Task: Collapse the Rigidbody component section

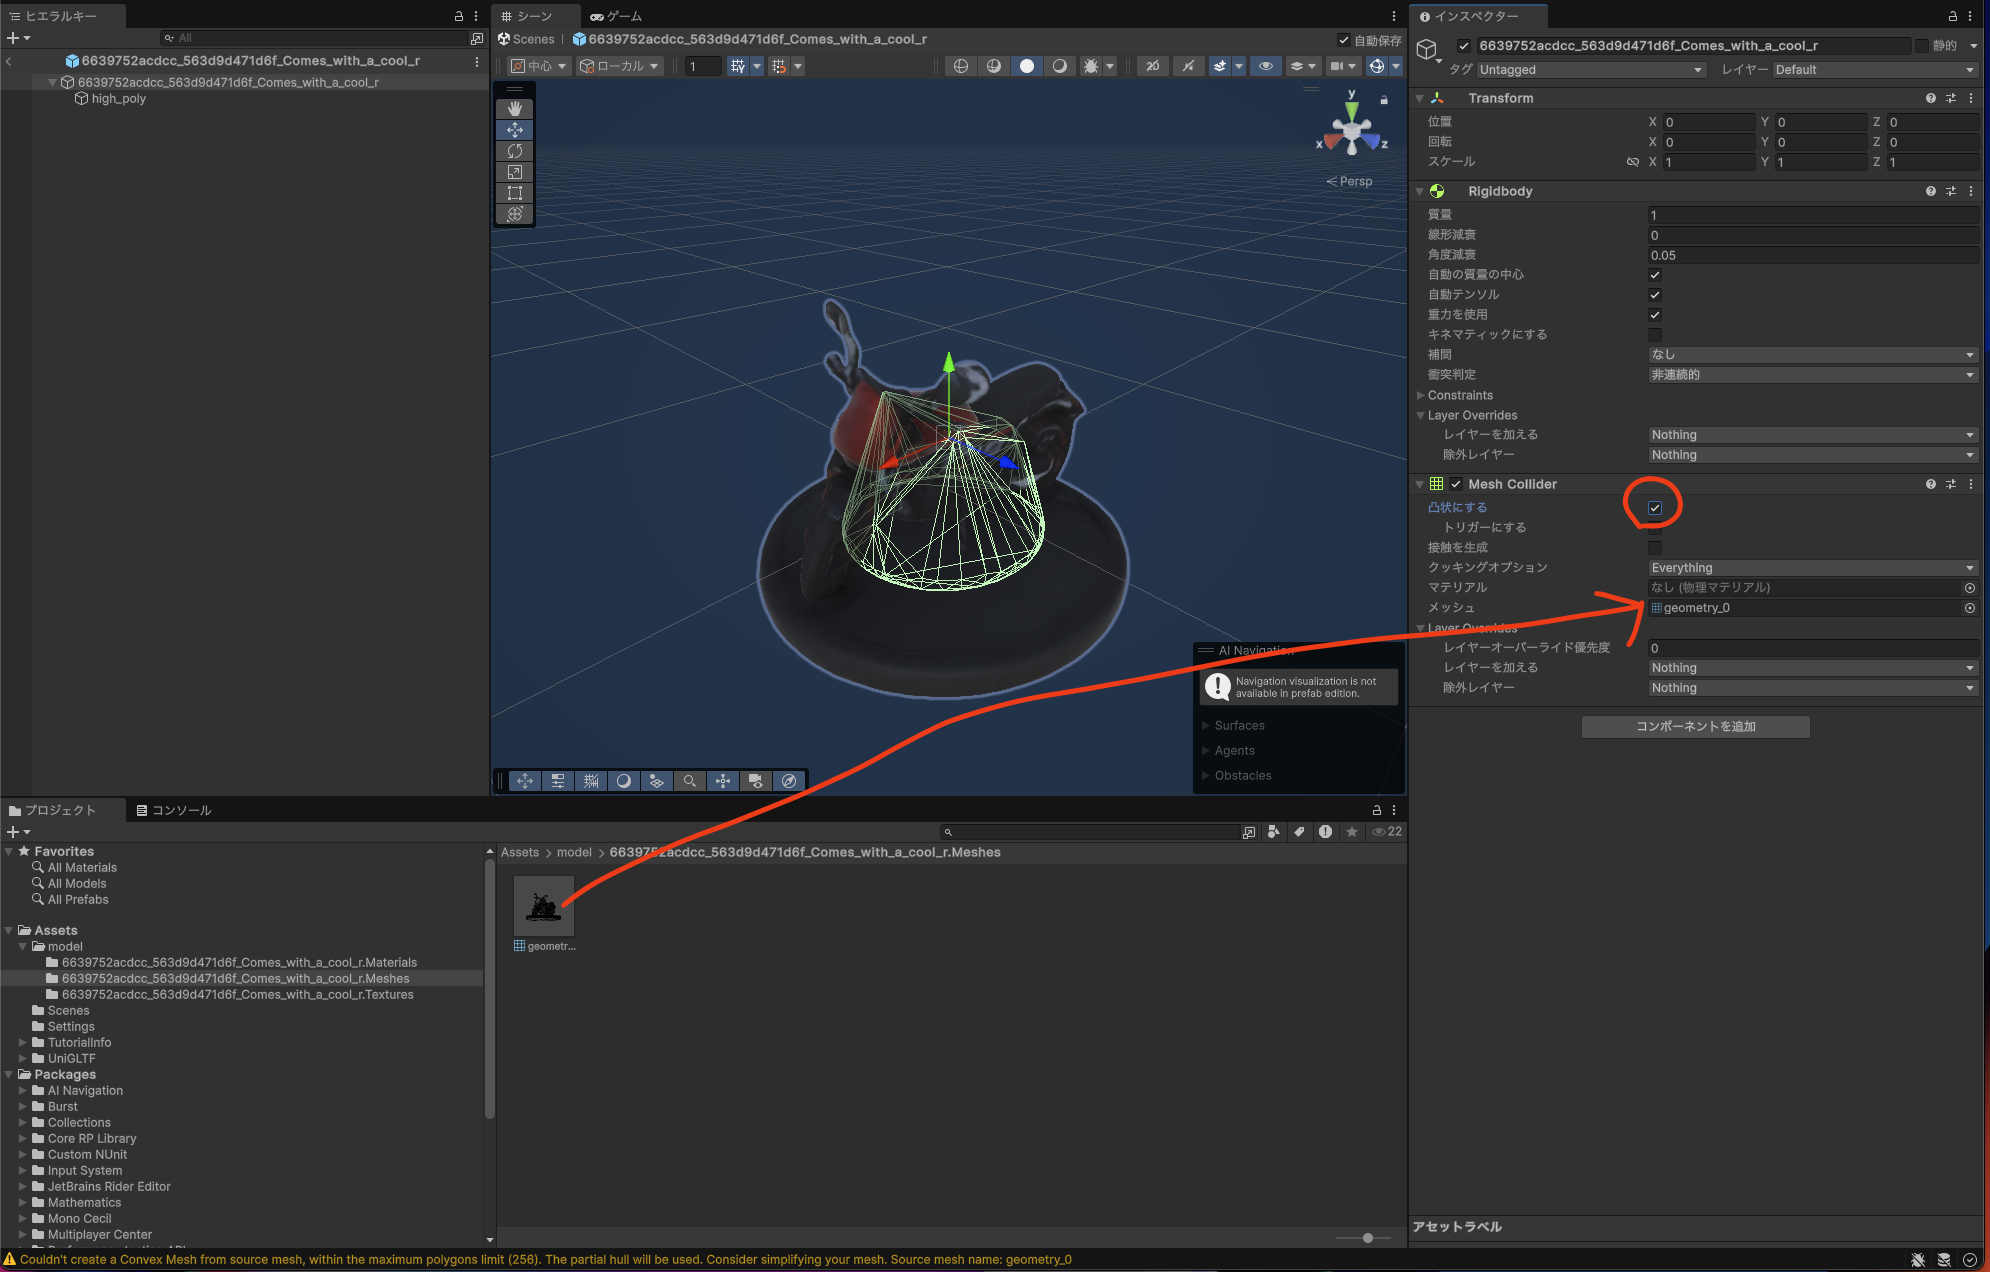Action: pos(1421,191)
